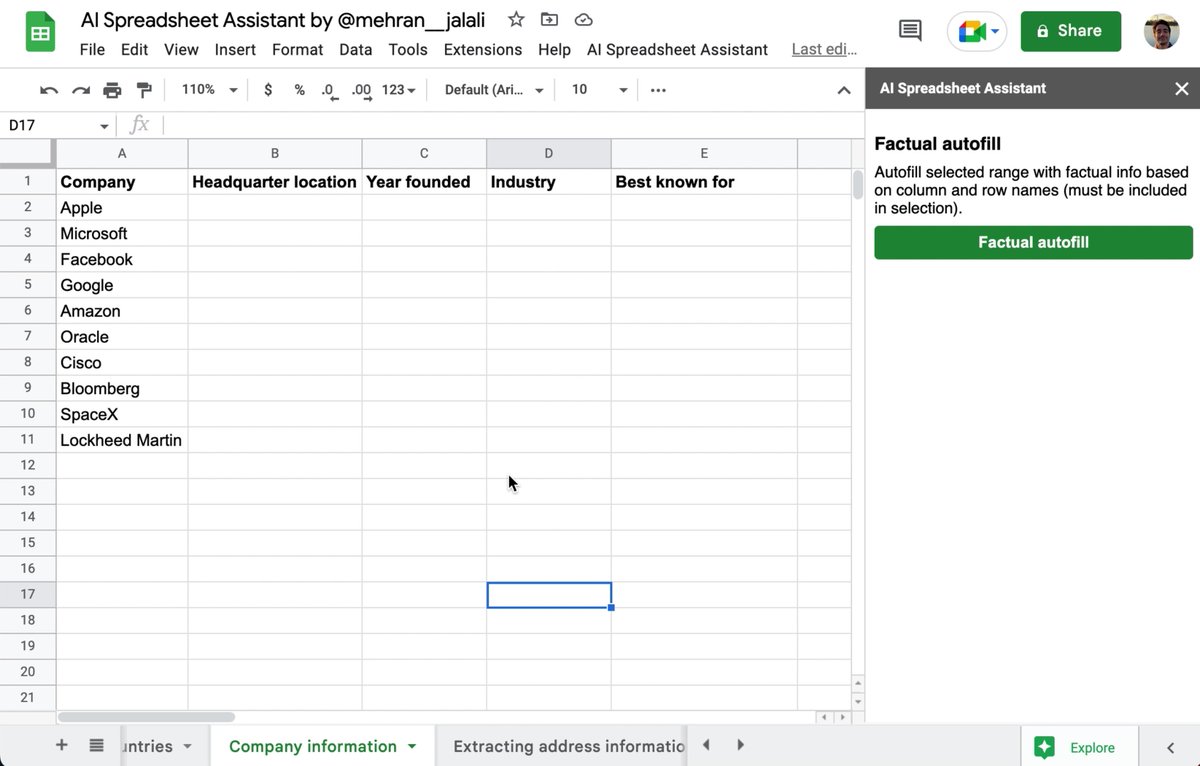Image resolution: width=1200 pixels, height=766 pixels.
Task: Open Company information tab menu arrow
Action: tap(411, 746)
